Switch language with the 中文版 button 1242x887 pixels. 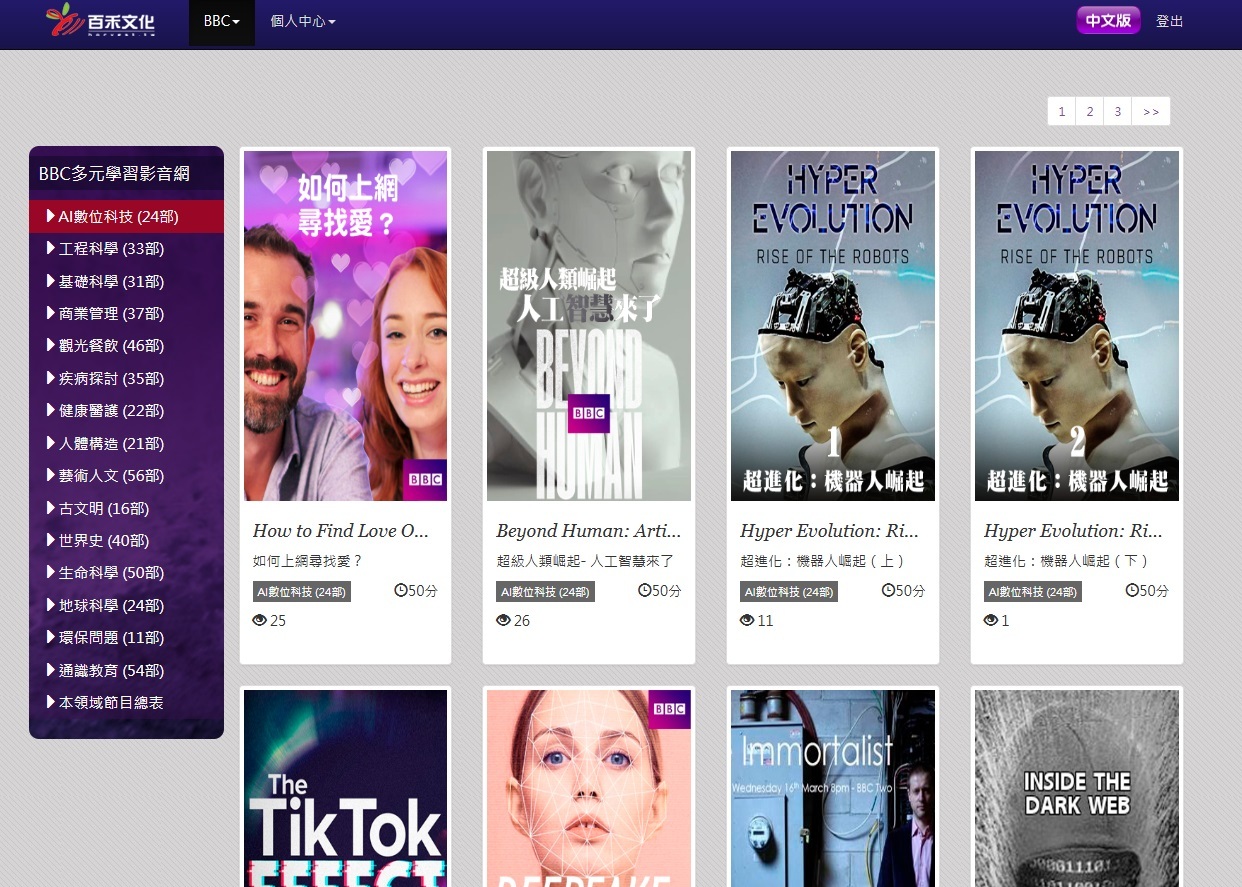tap(1108, 20)
